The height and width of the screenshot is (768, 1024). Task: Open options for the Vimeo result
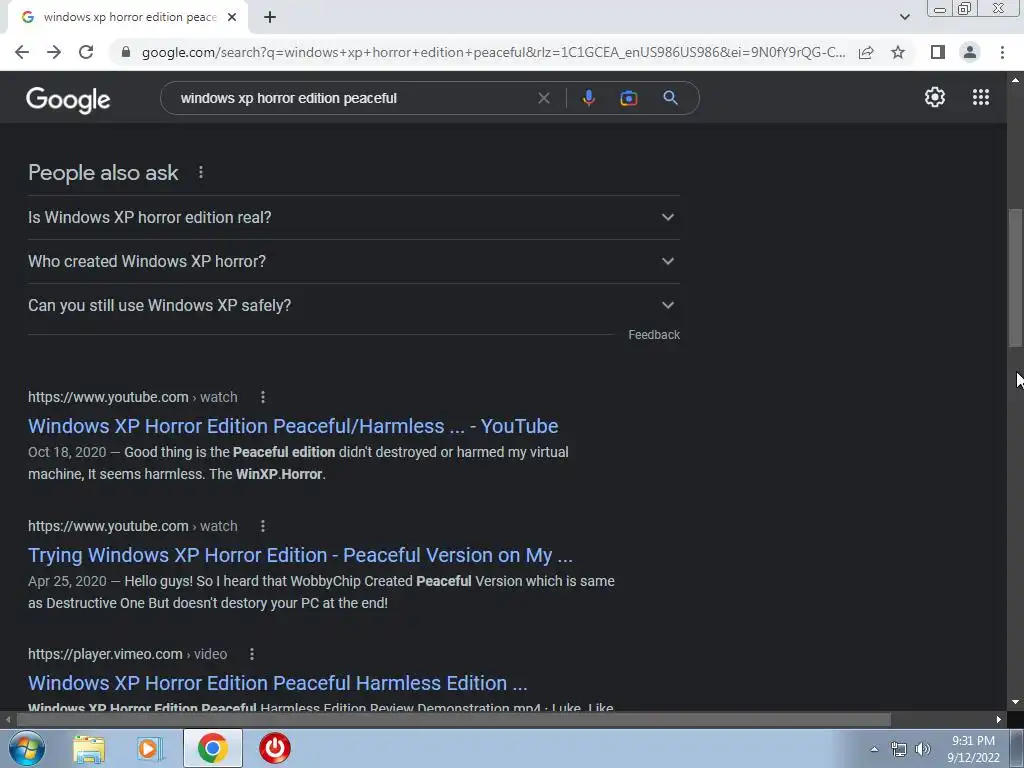point(251,654)
